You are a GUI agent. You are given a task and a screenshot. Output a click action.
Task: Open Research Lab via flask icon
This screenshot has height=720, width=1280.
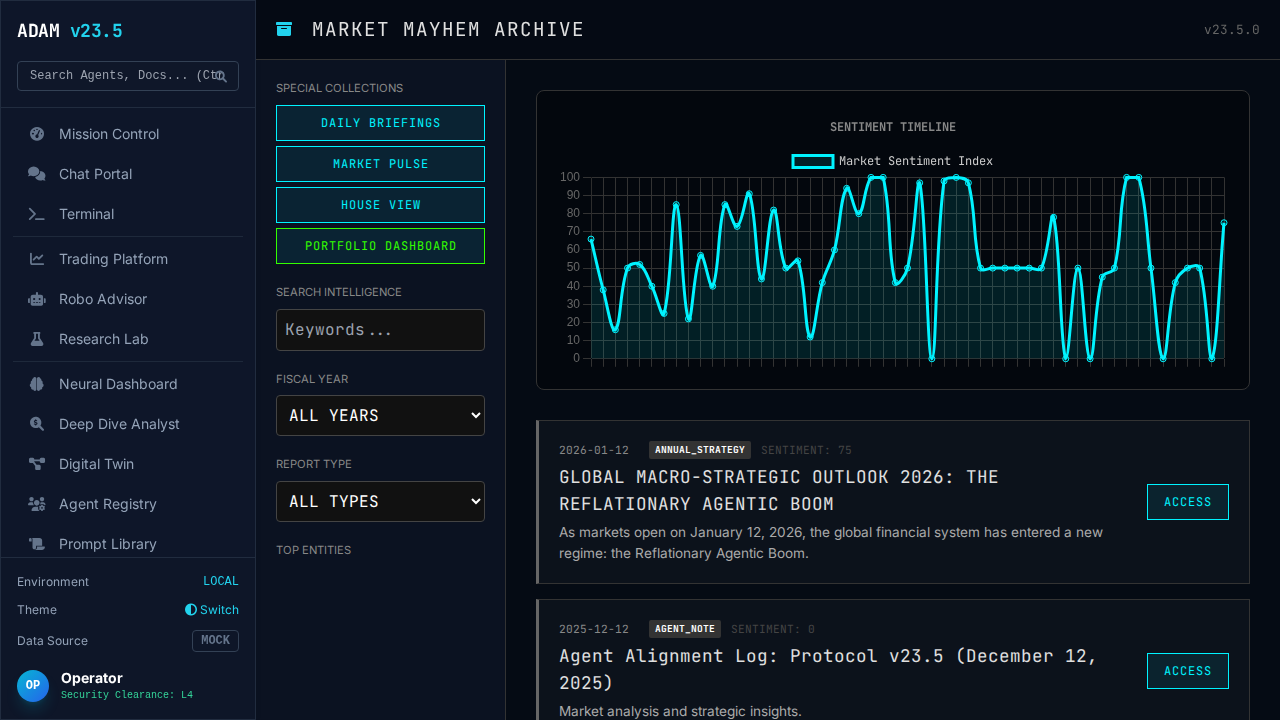(37, 339)
